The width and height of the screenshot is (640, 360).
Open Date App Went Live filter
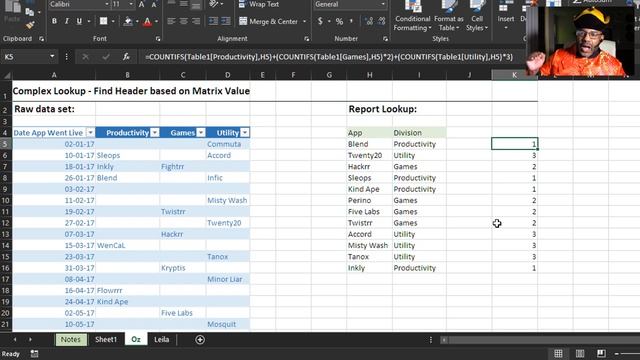90,133
